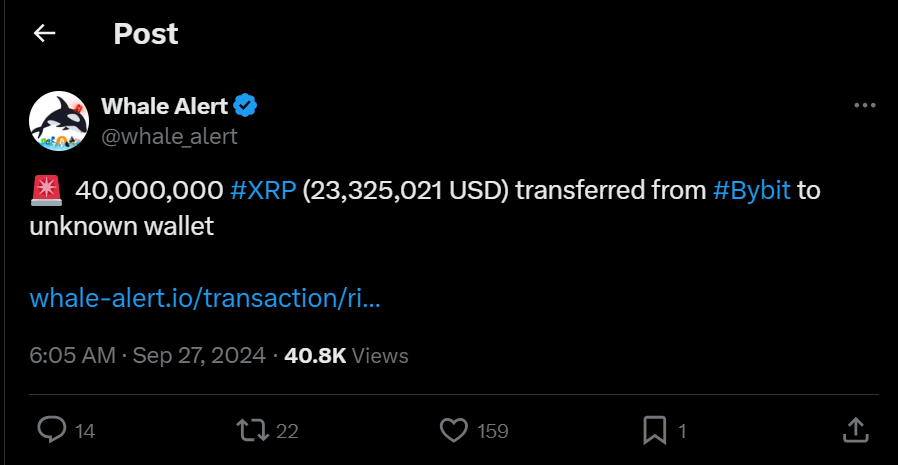The width and height of the screenshot is (898, 465).
Task: Click the red siren emoji
Action: click(x=46, y=189)
